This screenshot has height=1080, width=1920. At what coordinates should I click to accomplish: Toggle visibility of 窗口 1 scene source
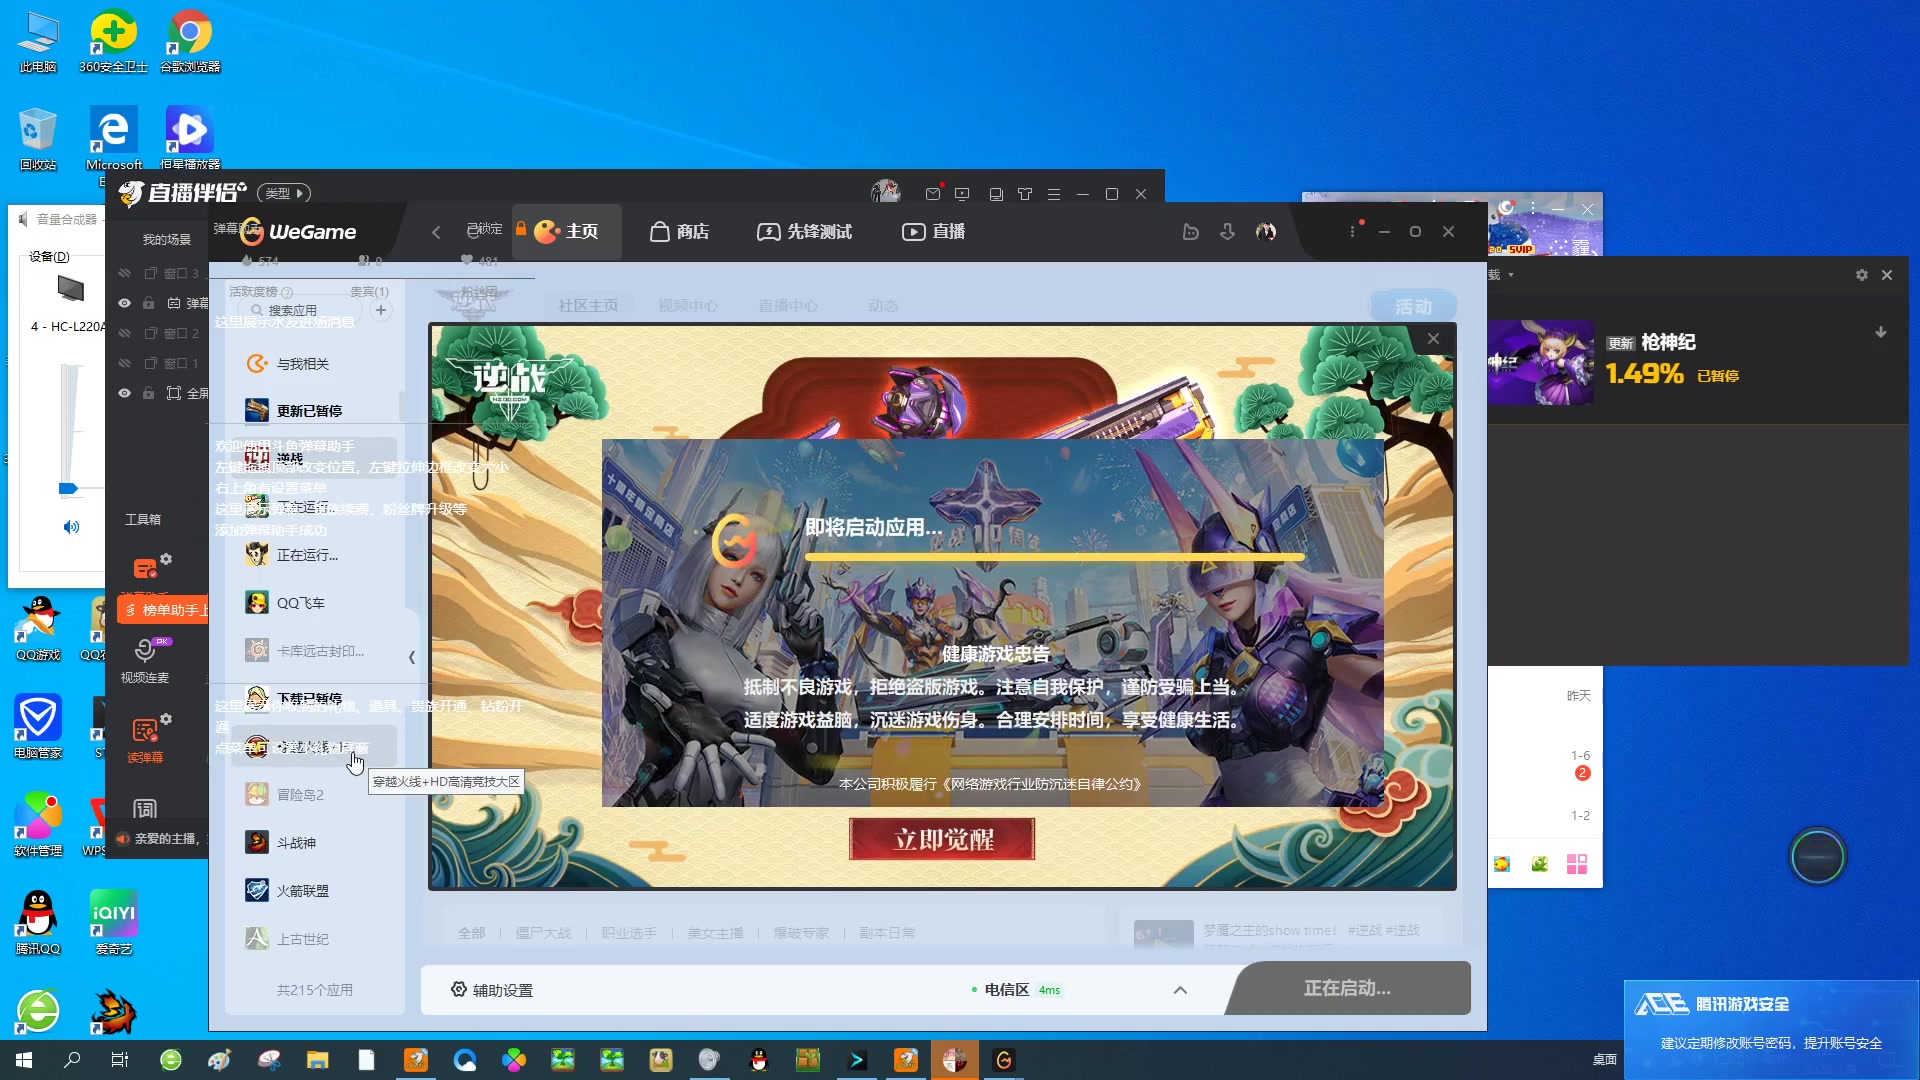click(125, 363)
